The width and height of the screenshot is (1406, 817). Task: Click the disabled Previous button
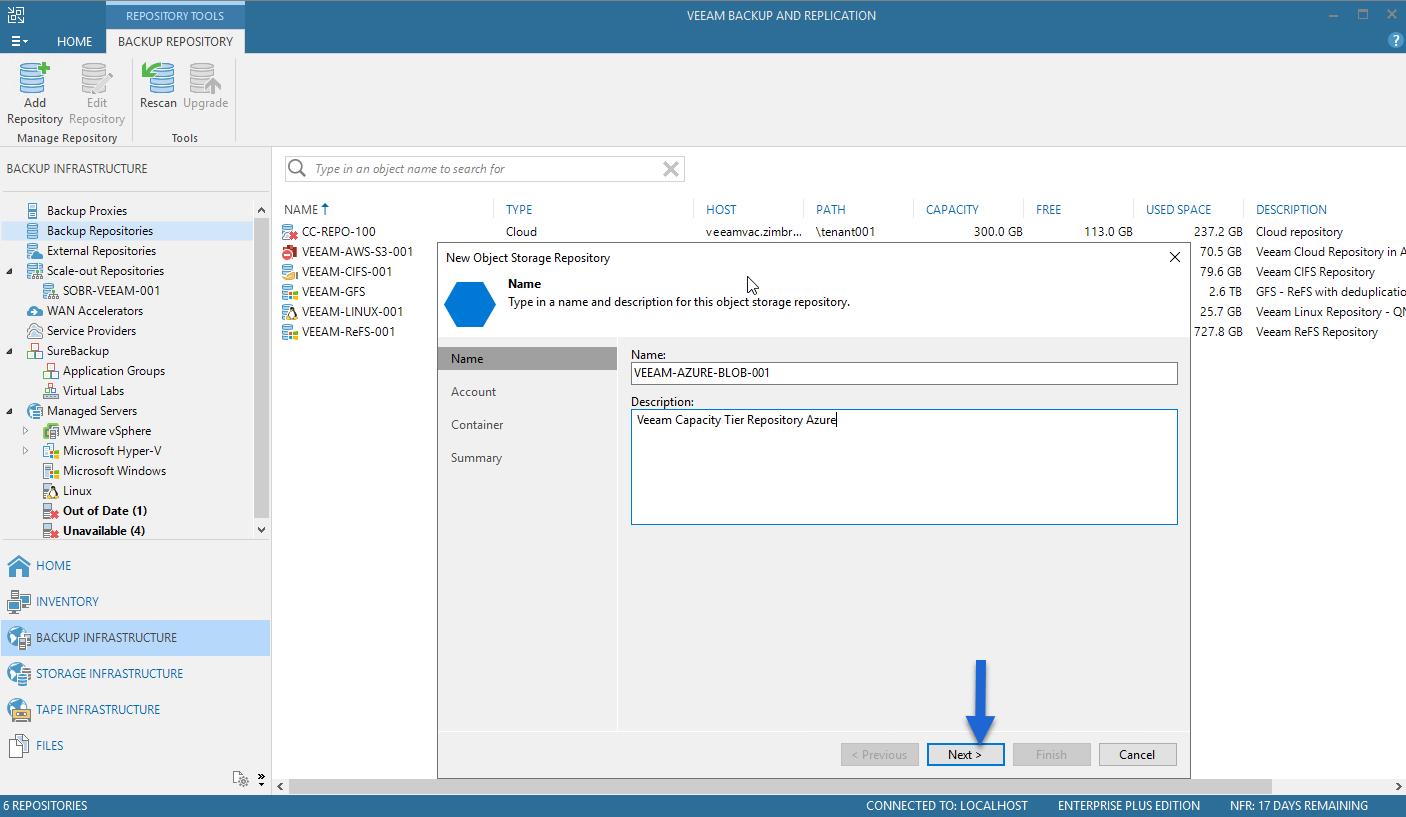(x=880, y=755)
